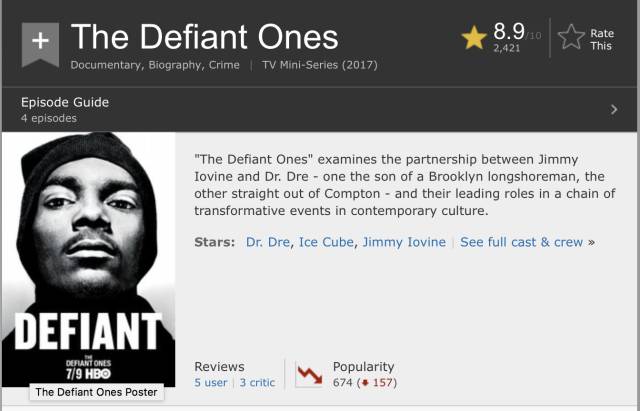This screenshot has height=411, width=640.
Task: Click the 2,421 ratings count
Action: 507,48
